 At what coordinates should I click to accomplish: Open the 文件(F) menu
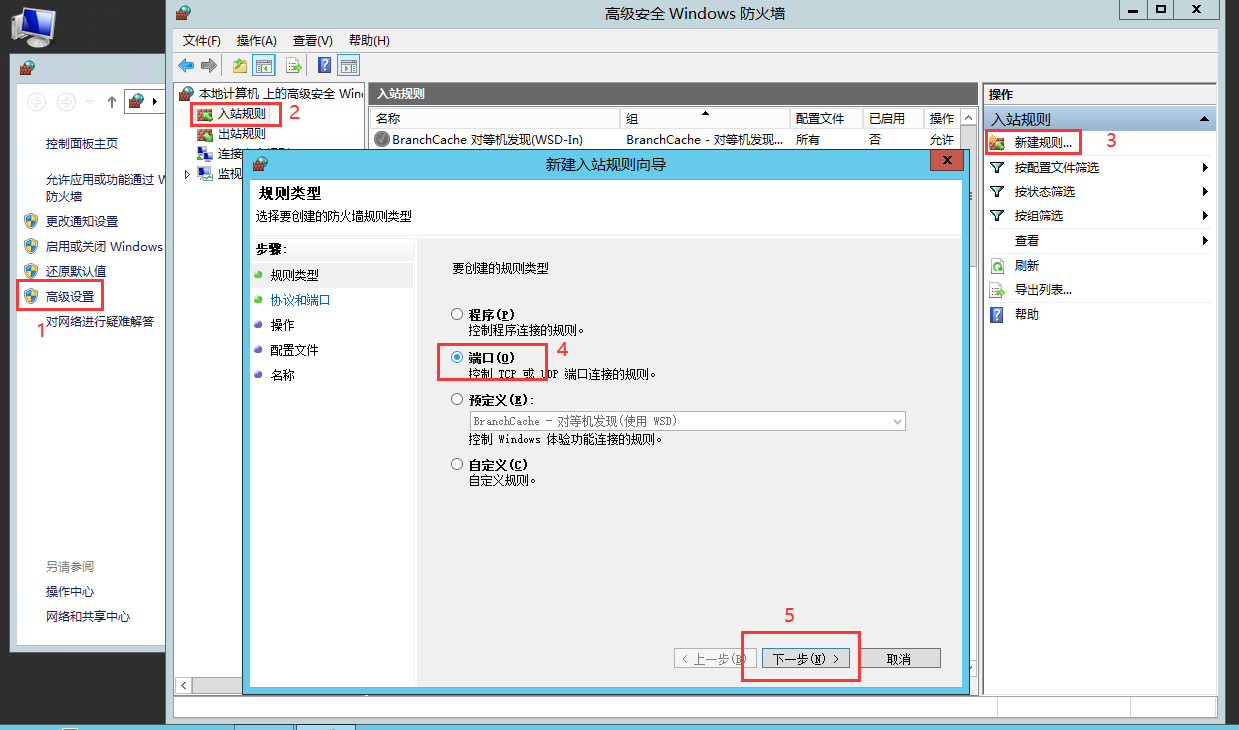click(x=202, y=40)
